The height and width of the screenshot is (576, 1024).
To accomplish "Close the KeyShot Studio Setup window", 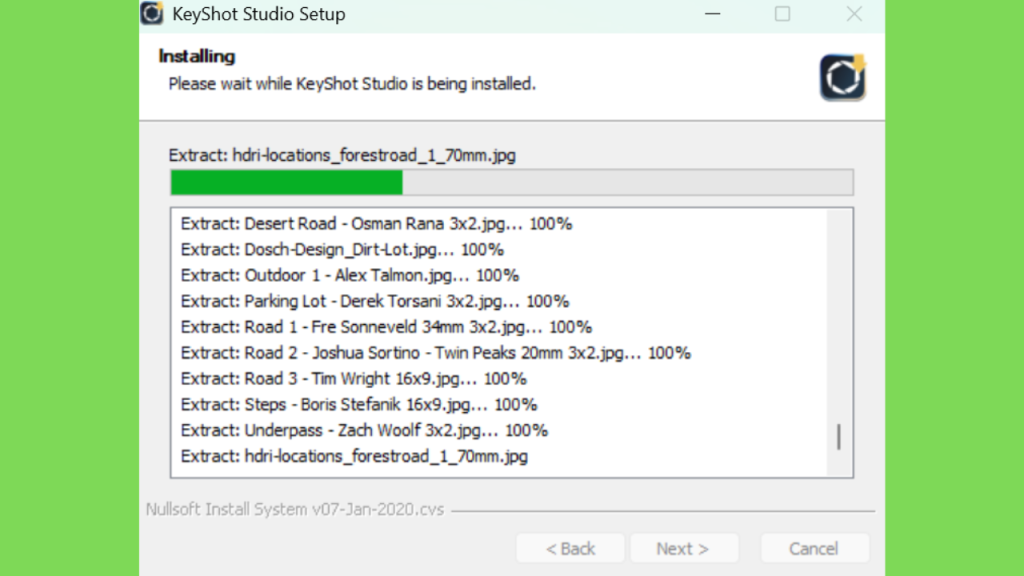I will point(854,14).
